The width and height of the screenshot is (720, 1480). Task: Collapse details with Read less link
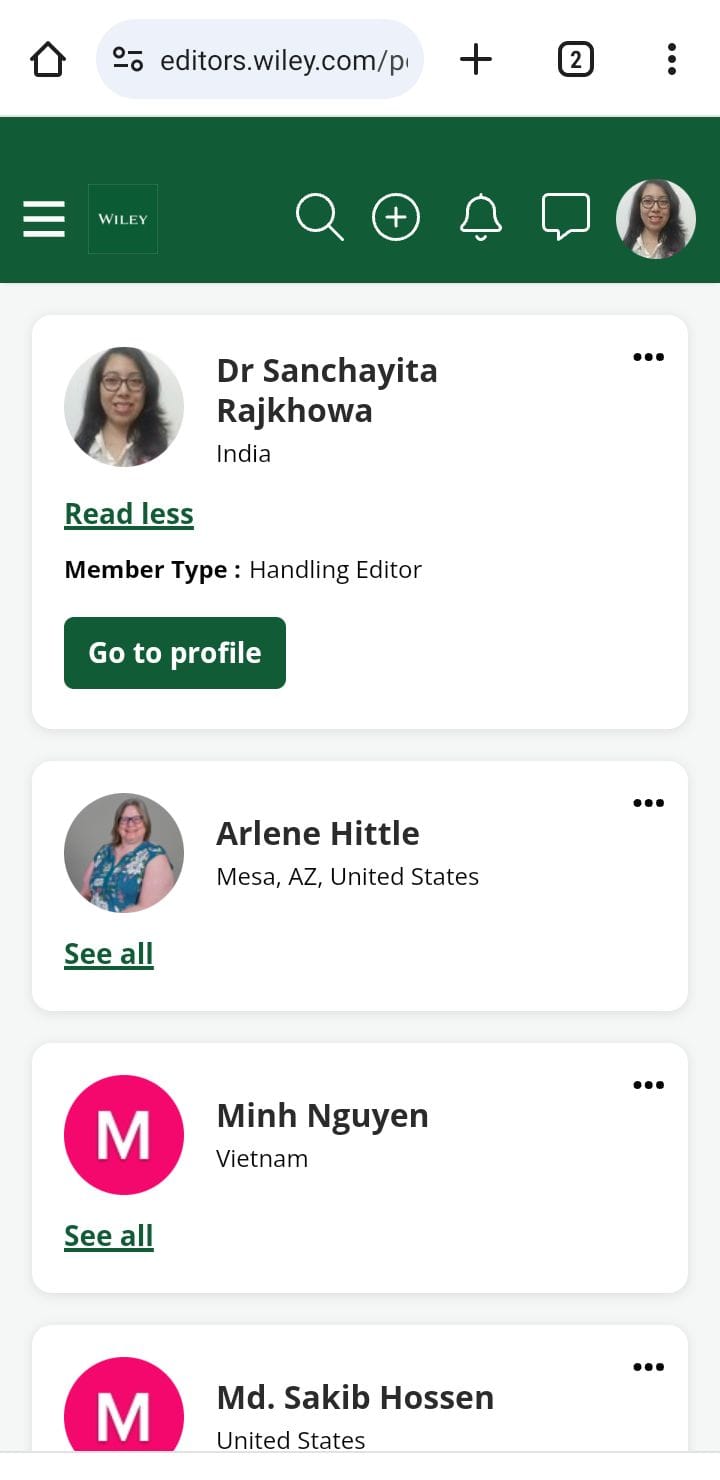tap(129, 514)
